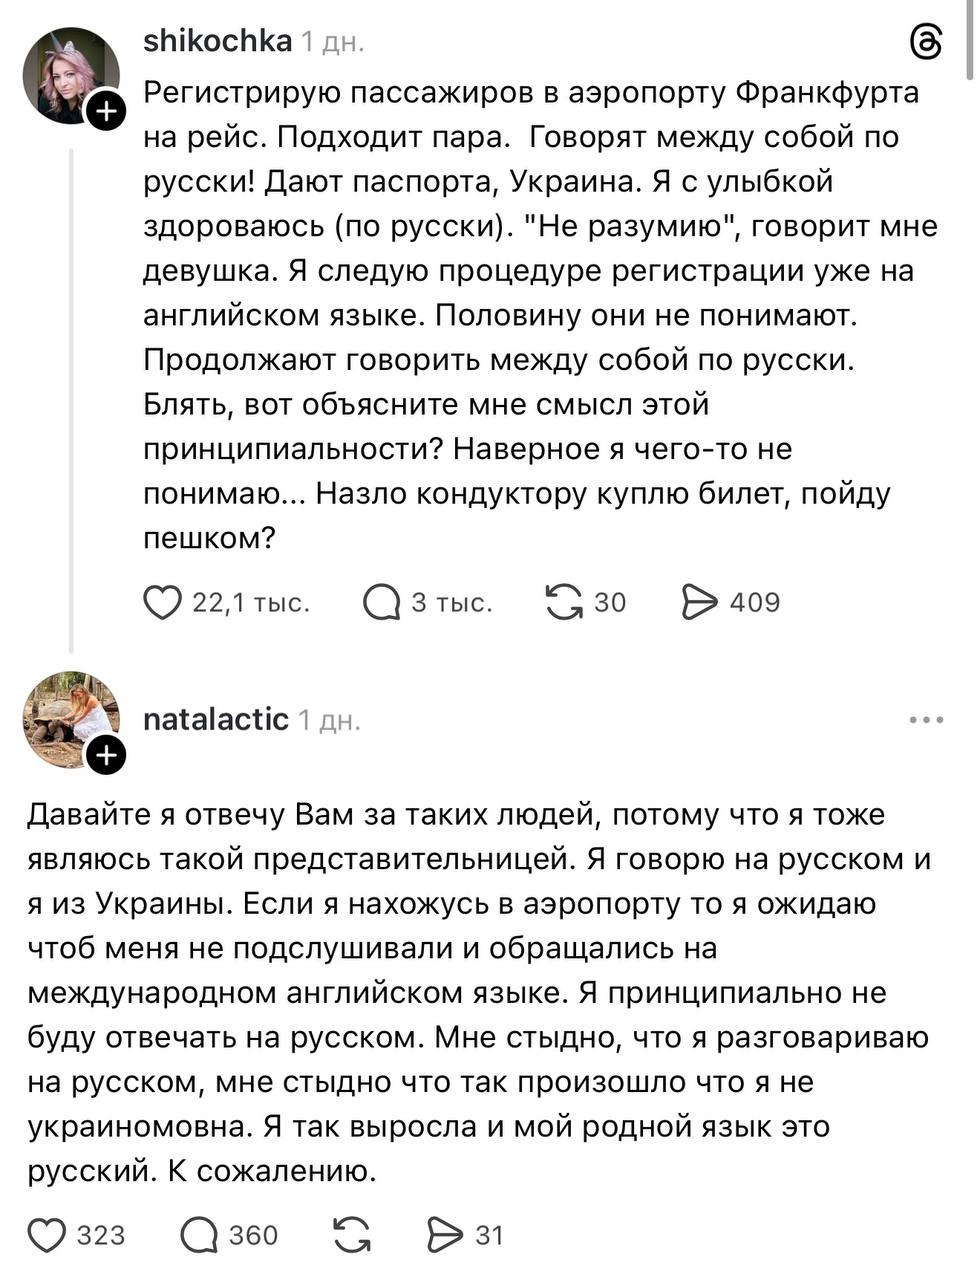View natalactic's profile picture
Image resolution: width=980 pixels, height=1280 pixels.
pyautogui.click(x=68, y=718)
